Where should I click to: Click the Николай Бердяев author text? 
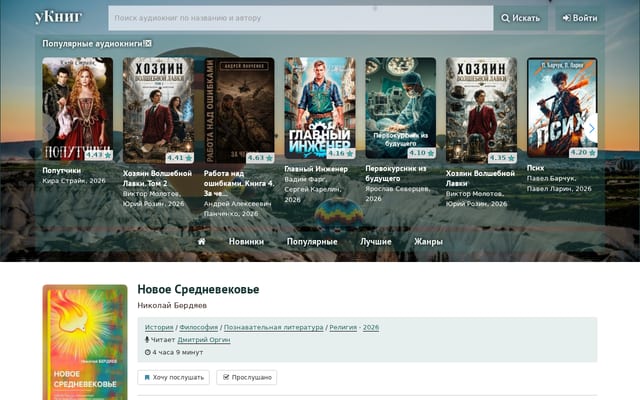click(x=172, y=305)
